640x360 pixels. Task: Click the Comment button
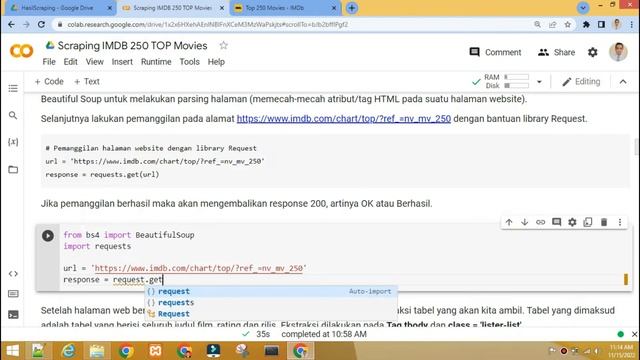495,52
